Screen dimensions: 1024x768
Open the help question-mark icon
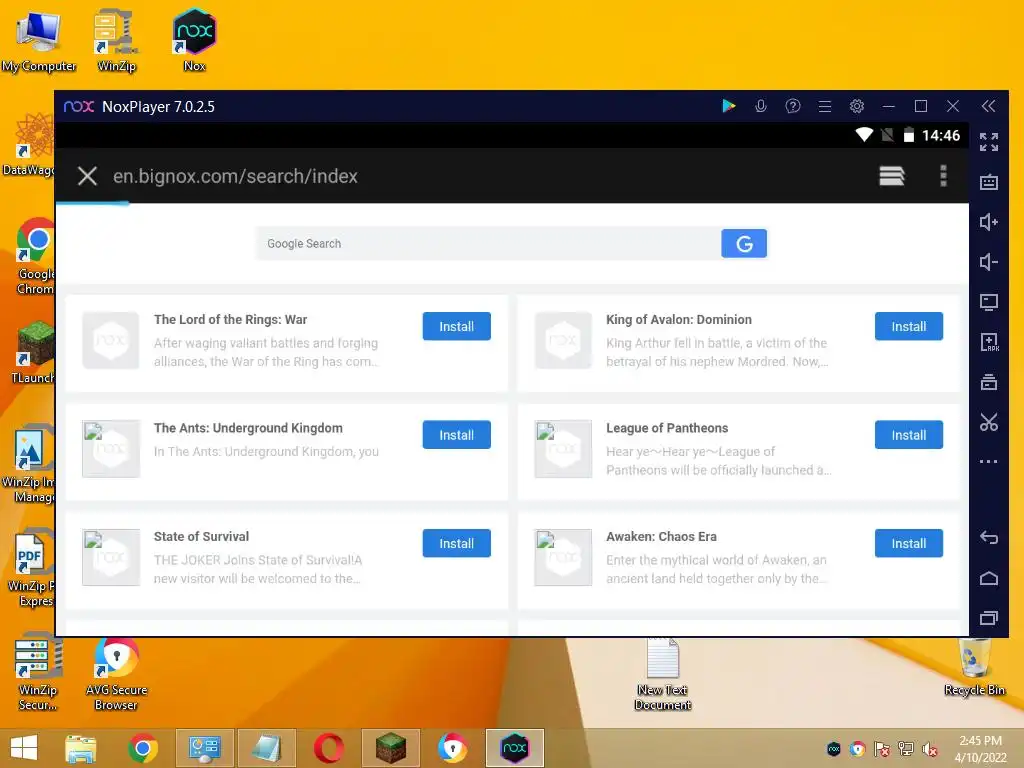793,106
